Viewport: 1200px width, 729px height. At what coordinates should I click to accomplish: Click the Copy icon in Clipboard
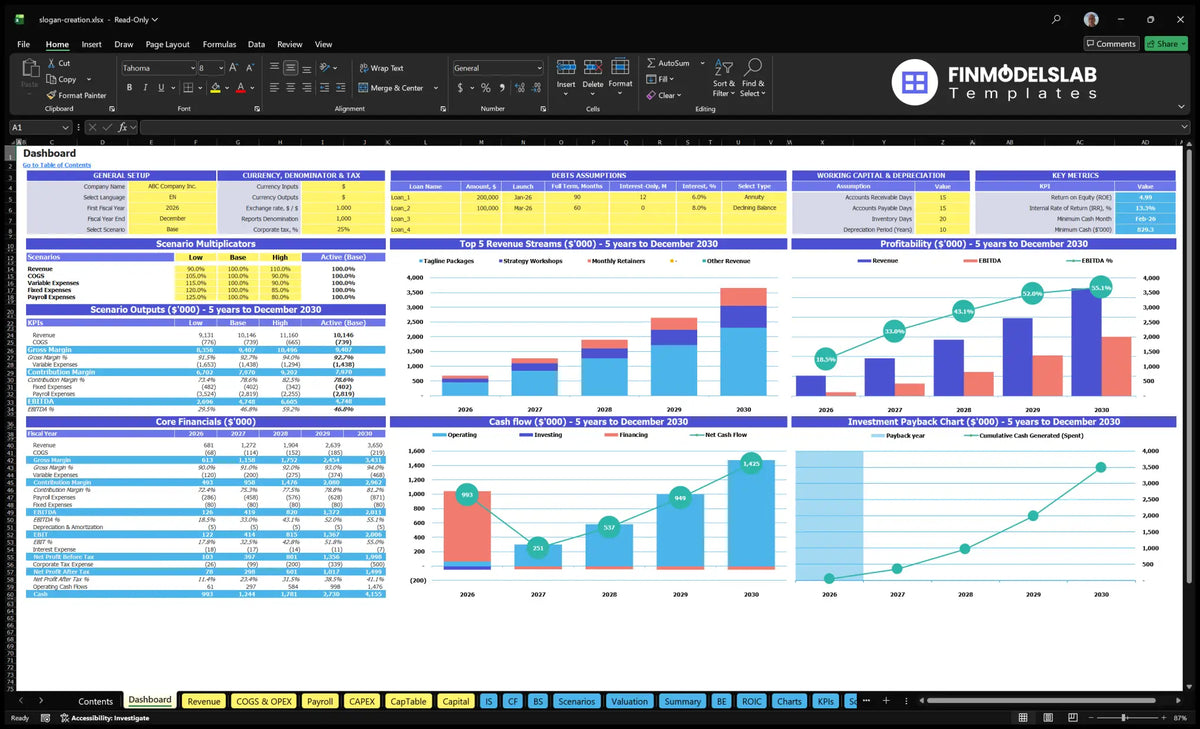coord(50,79)
